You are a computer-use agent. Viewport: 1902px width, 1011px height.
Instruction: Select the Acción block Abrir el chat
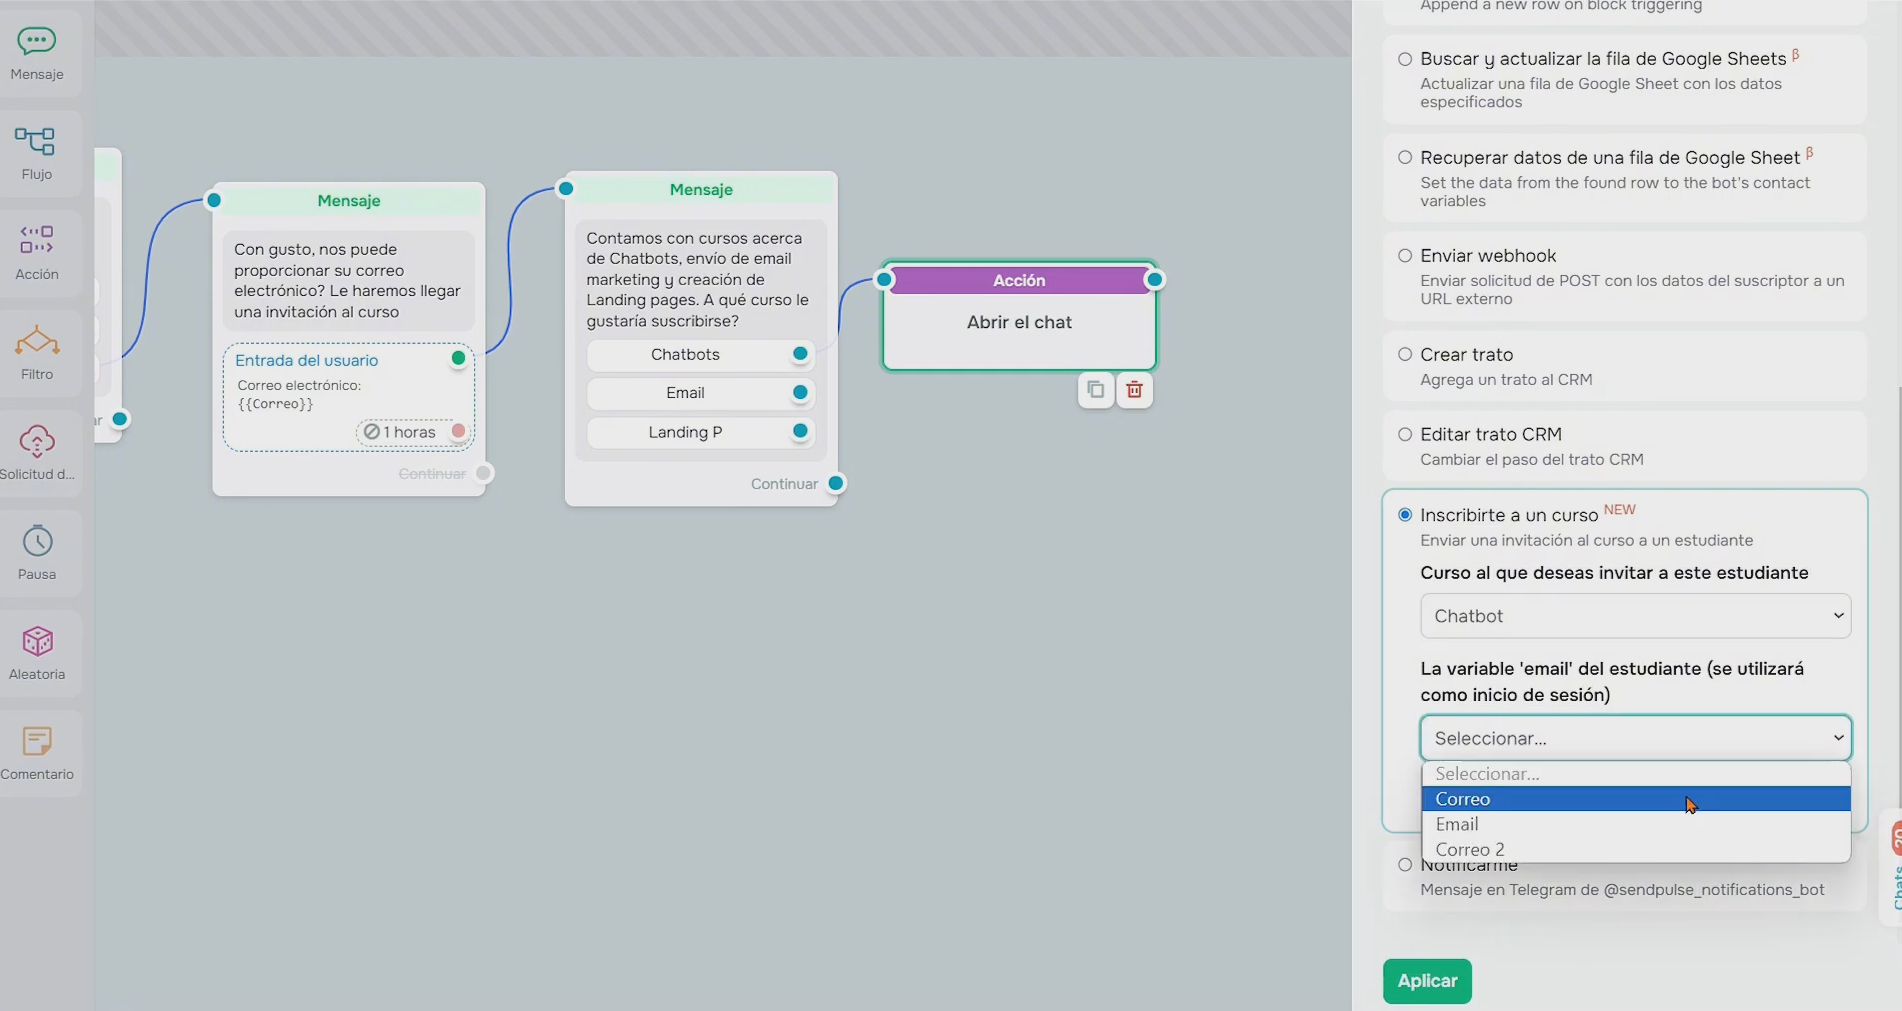point(1019,317)
